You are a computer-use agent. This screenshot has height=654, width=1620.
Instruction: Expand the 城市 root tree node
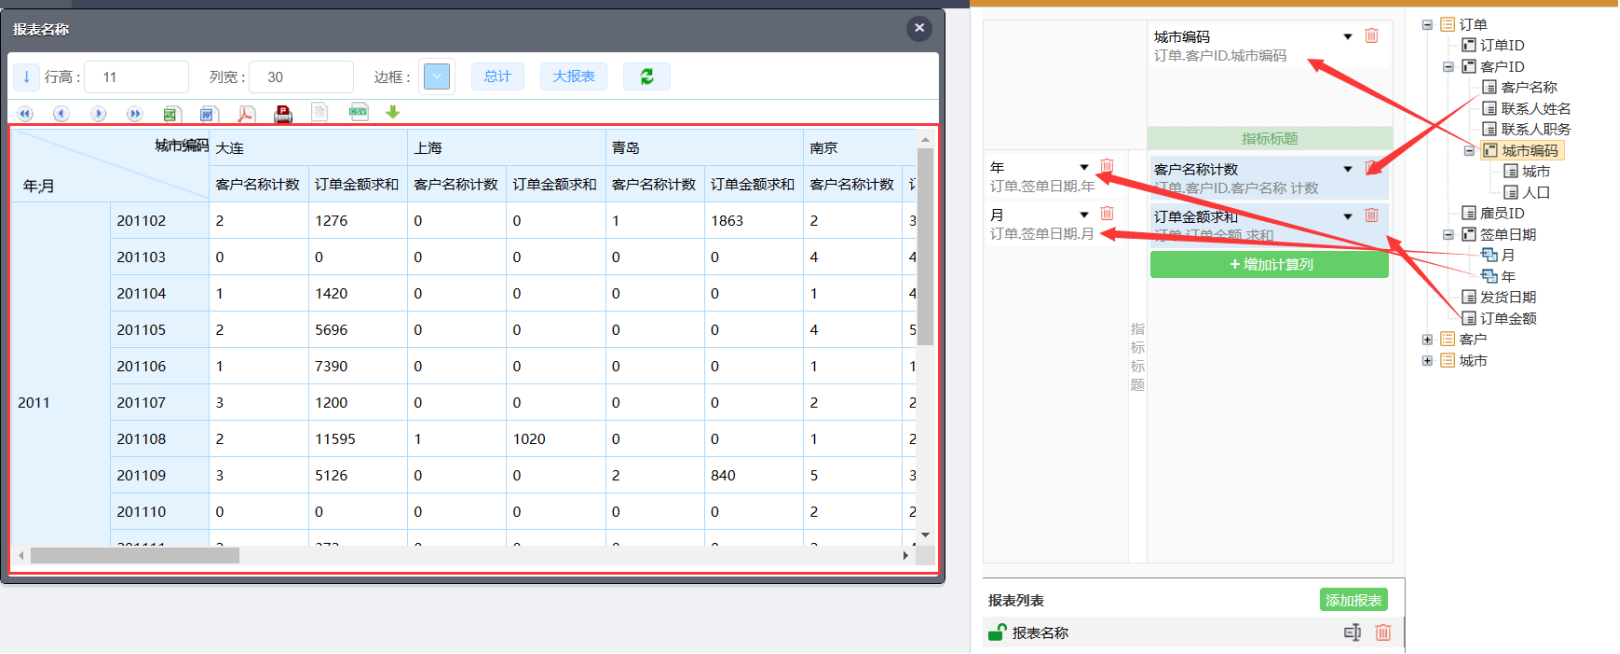pos(1427,361)
